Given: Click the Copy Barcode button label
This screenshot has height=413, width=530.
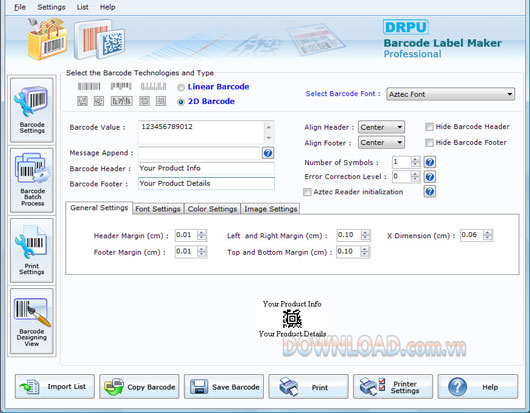Looking at the screenshot, I should [151, 387].
